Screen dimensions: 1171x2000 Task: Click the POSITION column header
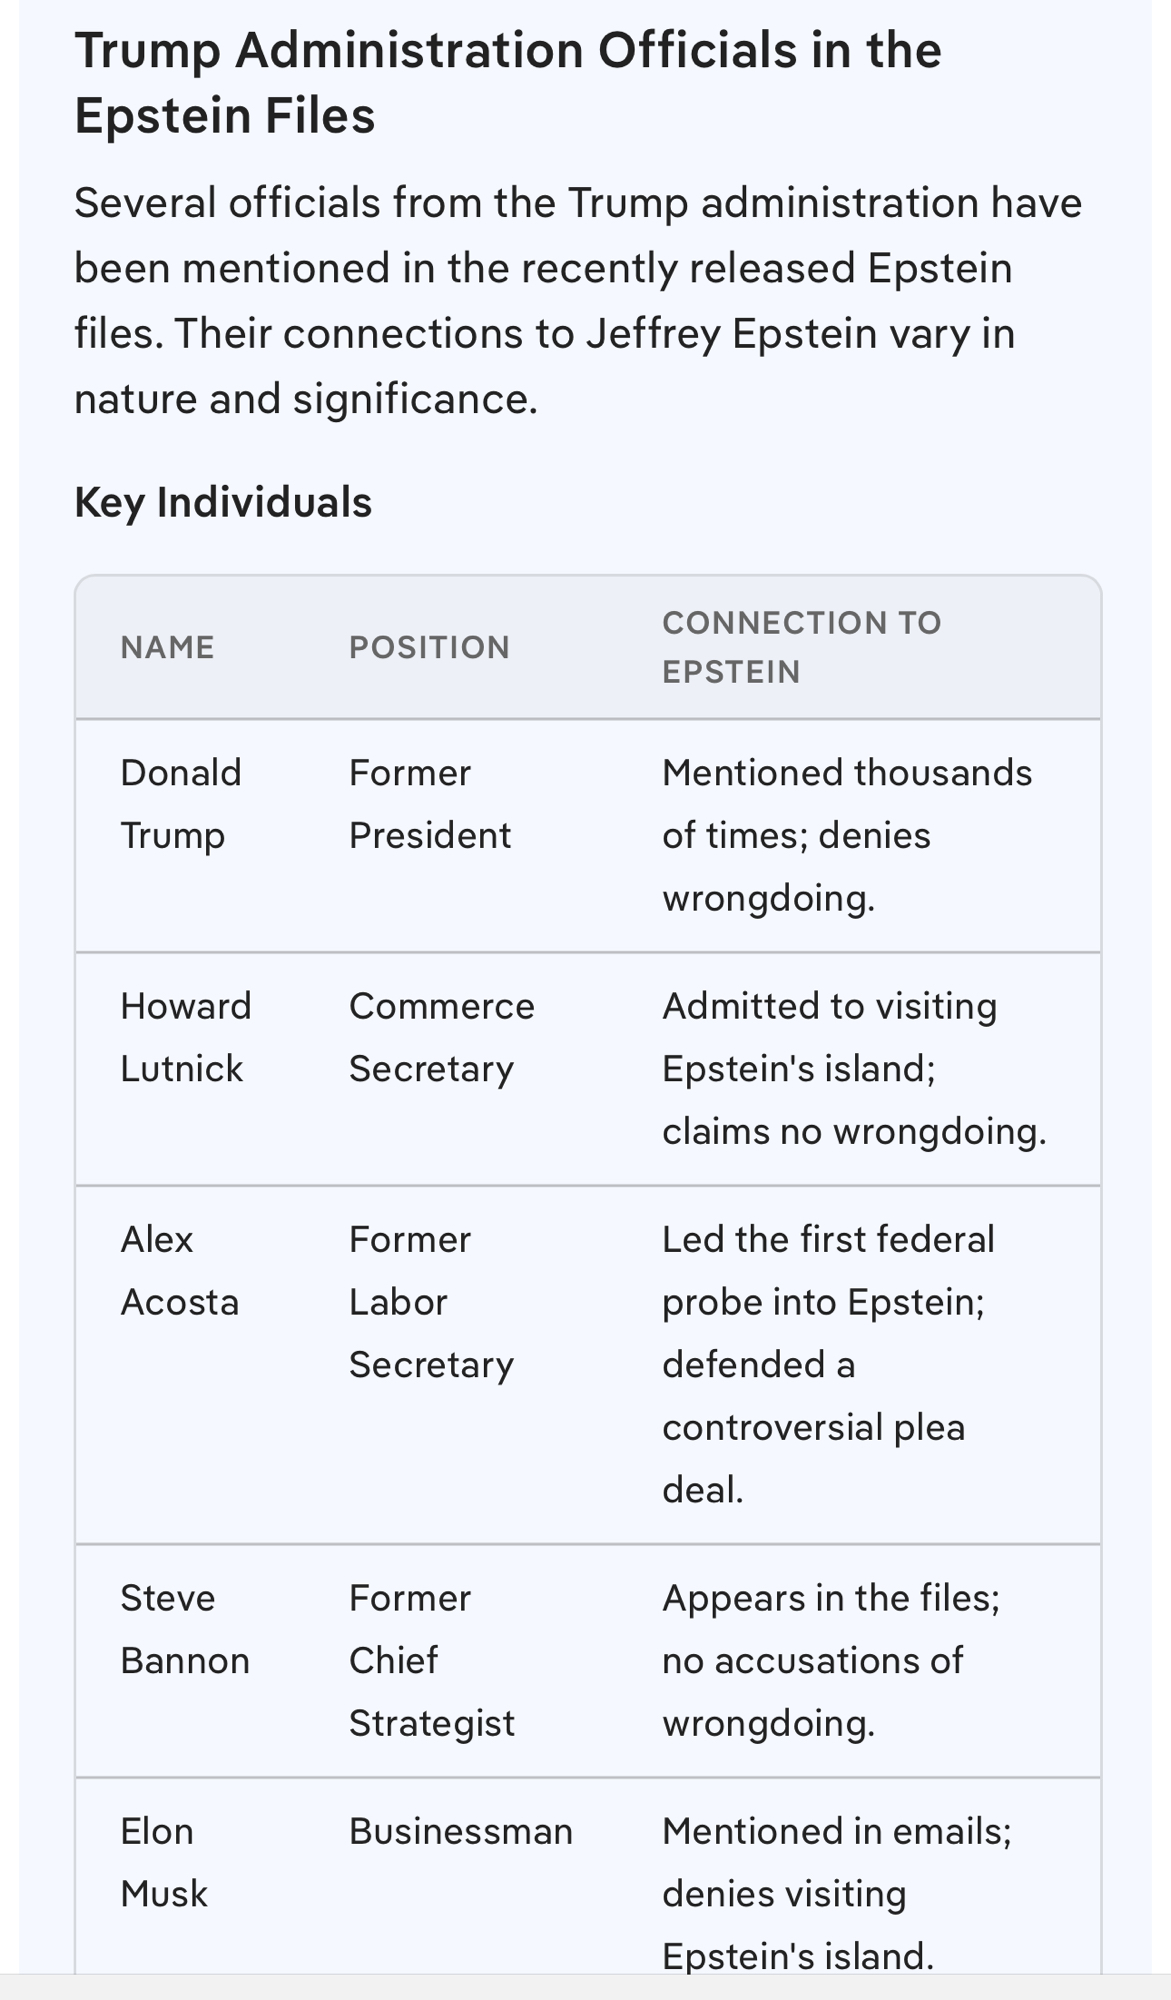429,647
